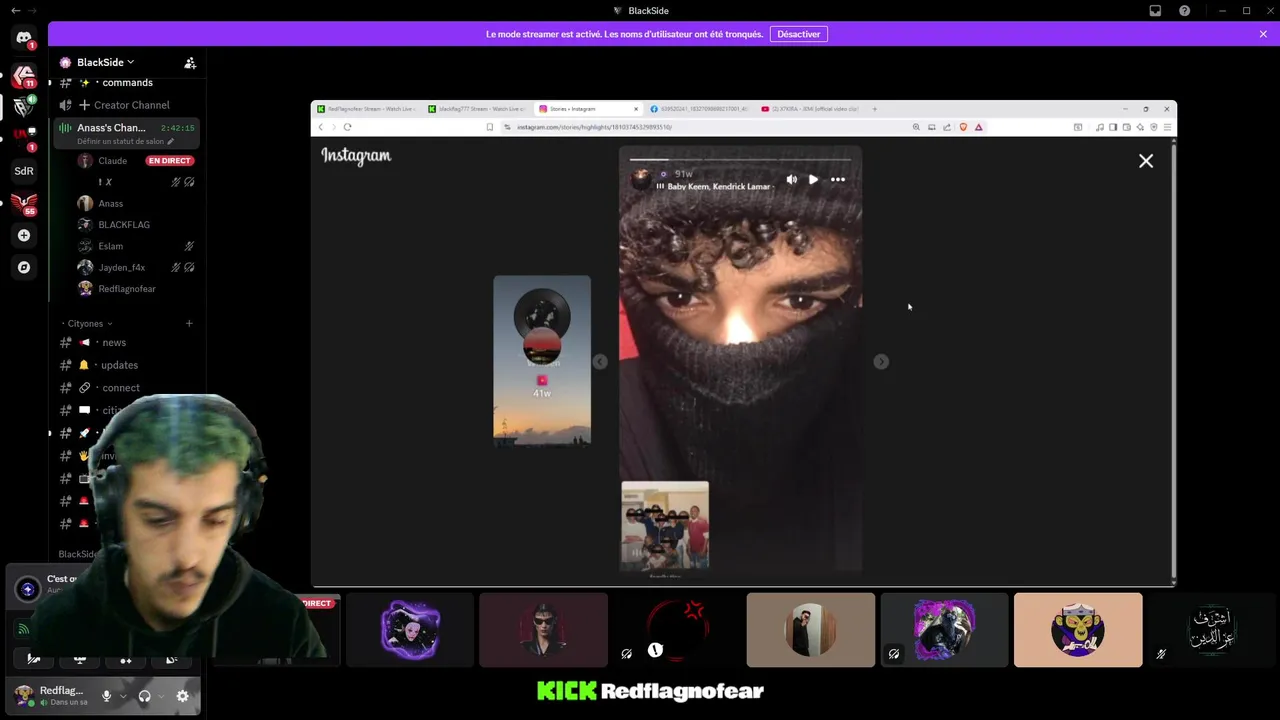Screen dimensions: 1280x720
Task: Open group photo highlight thumbnail
Action: [665, 526]
